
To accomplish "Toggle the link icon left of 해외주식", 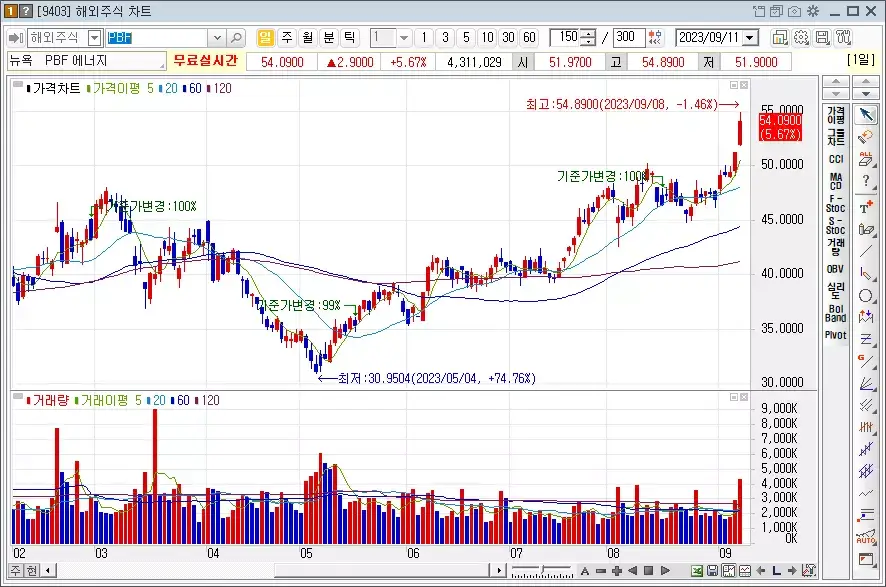I will (x=16, y=38).
